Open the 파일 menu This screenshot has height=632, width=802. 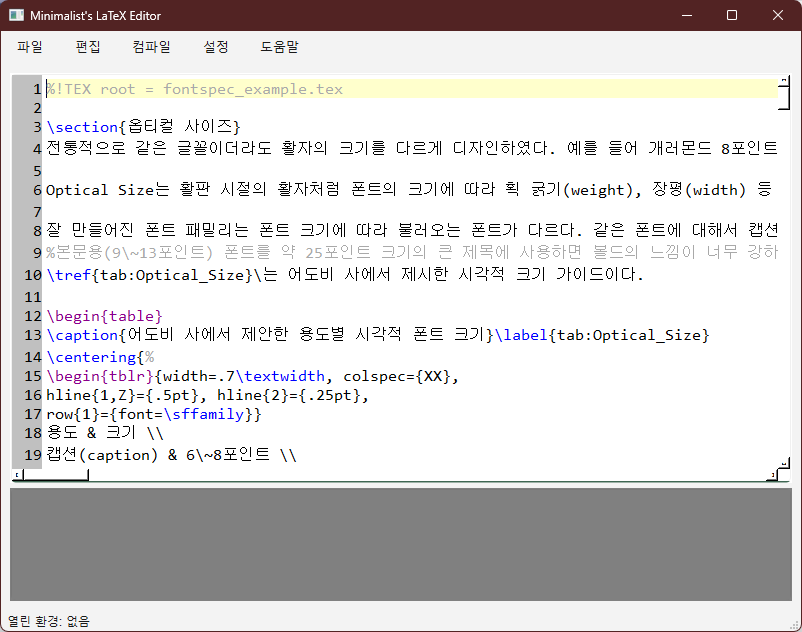click(30, 47)
